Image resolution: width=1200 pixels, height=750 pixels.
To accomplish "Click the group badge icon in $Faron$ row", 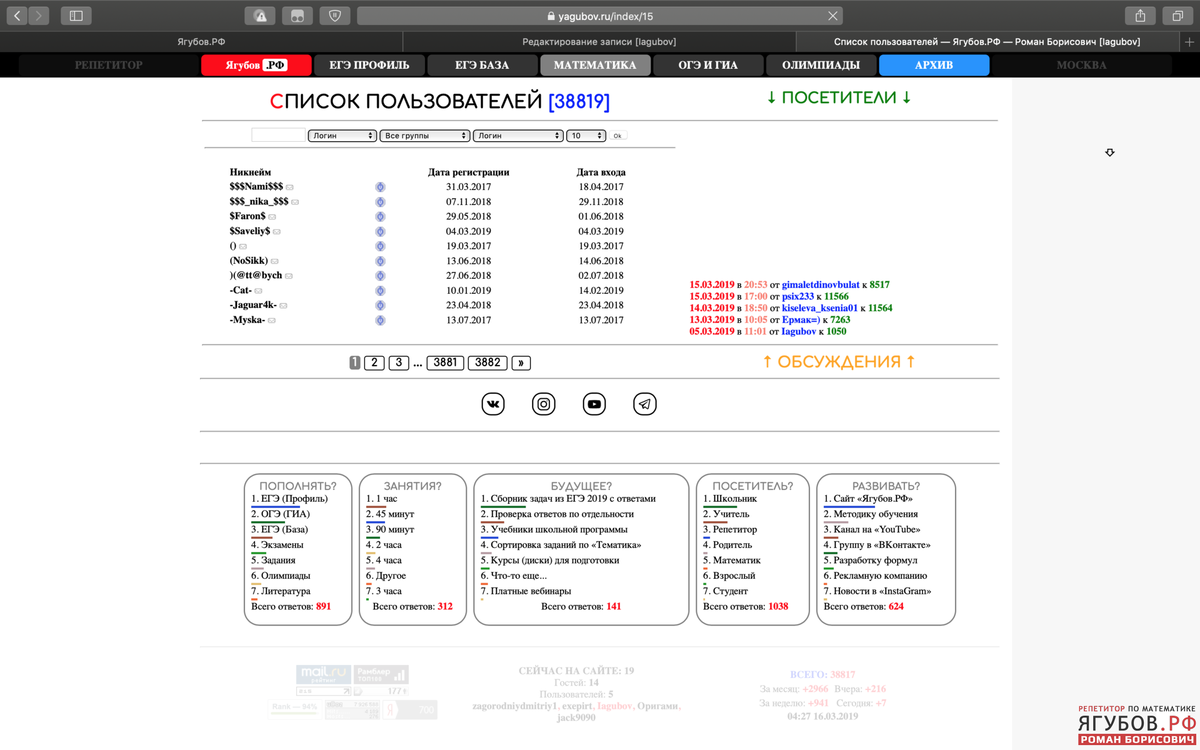I will click(x=380, y=217).
